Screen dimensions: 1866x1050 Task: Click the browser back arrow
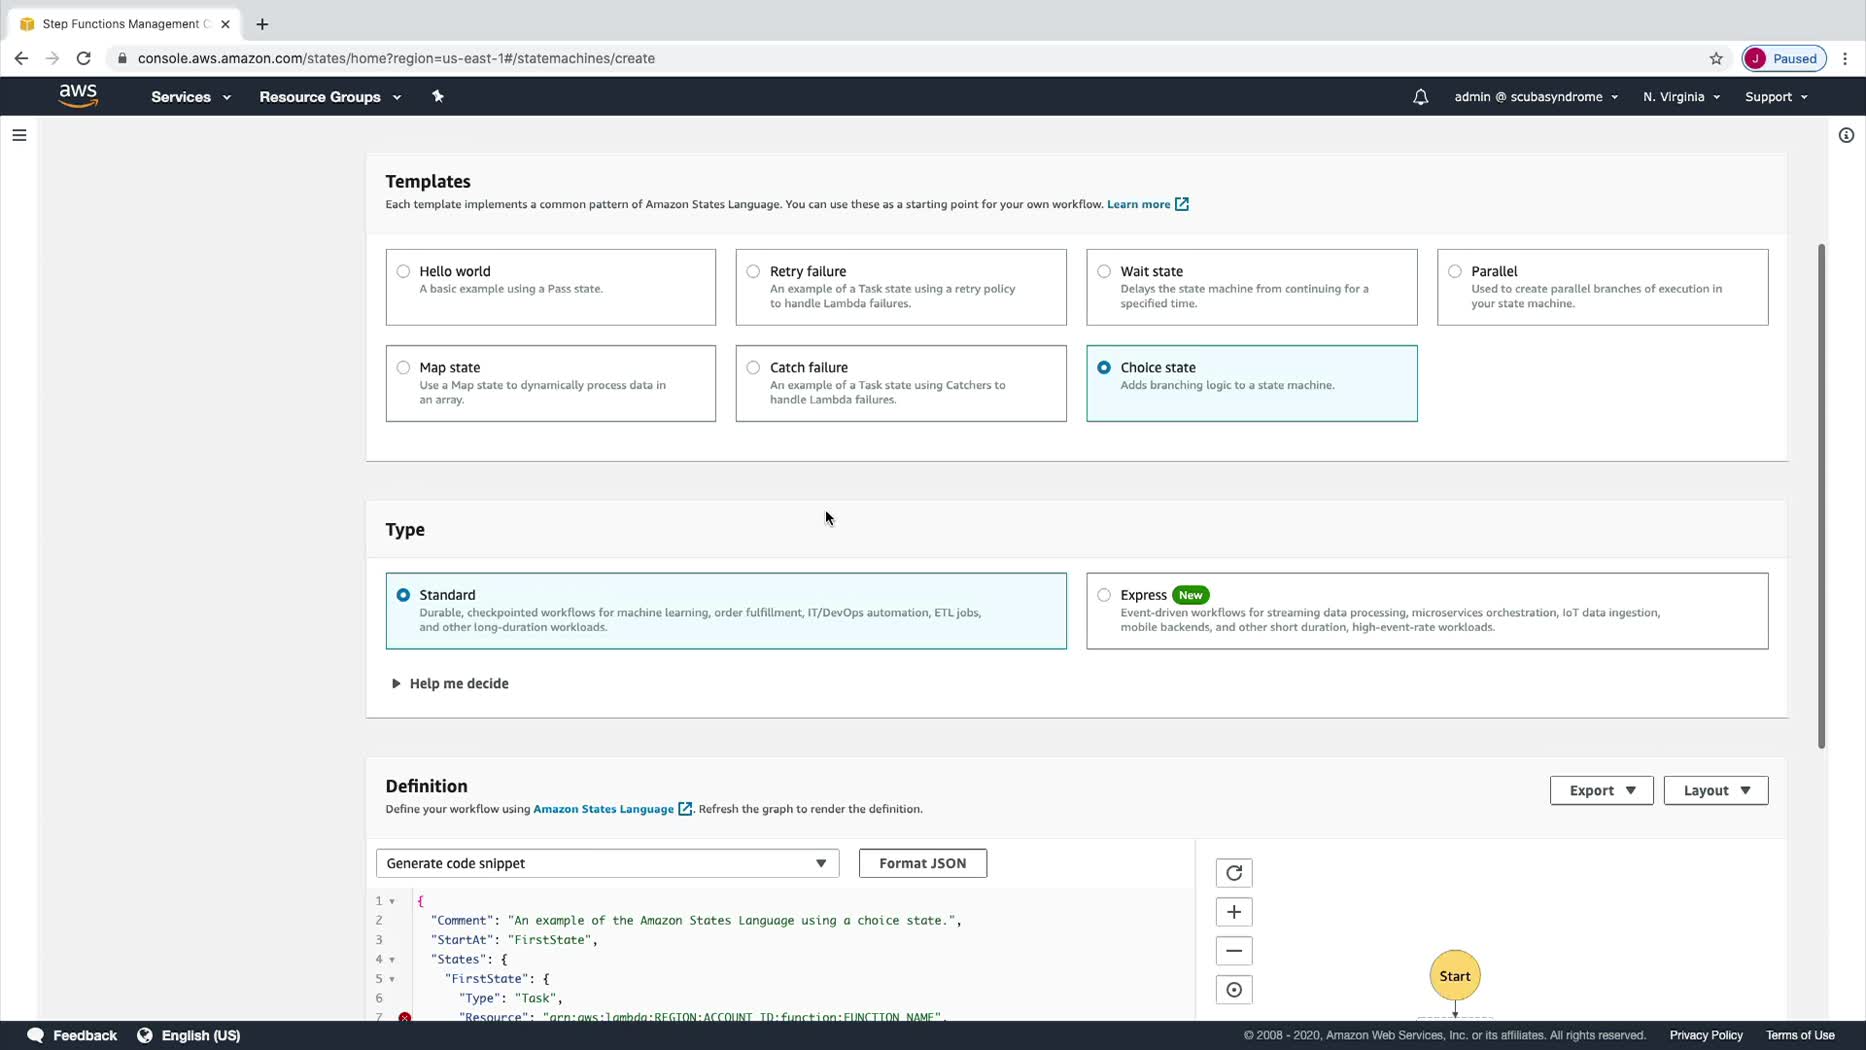pyautogui.click(x=21, y=58)
